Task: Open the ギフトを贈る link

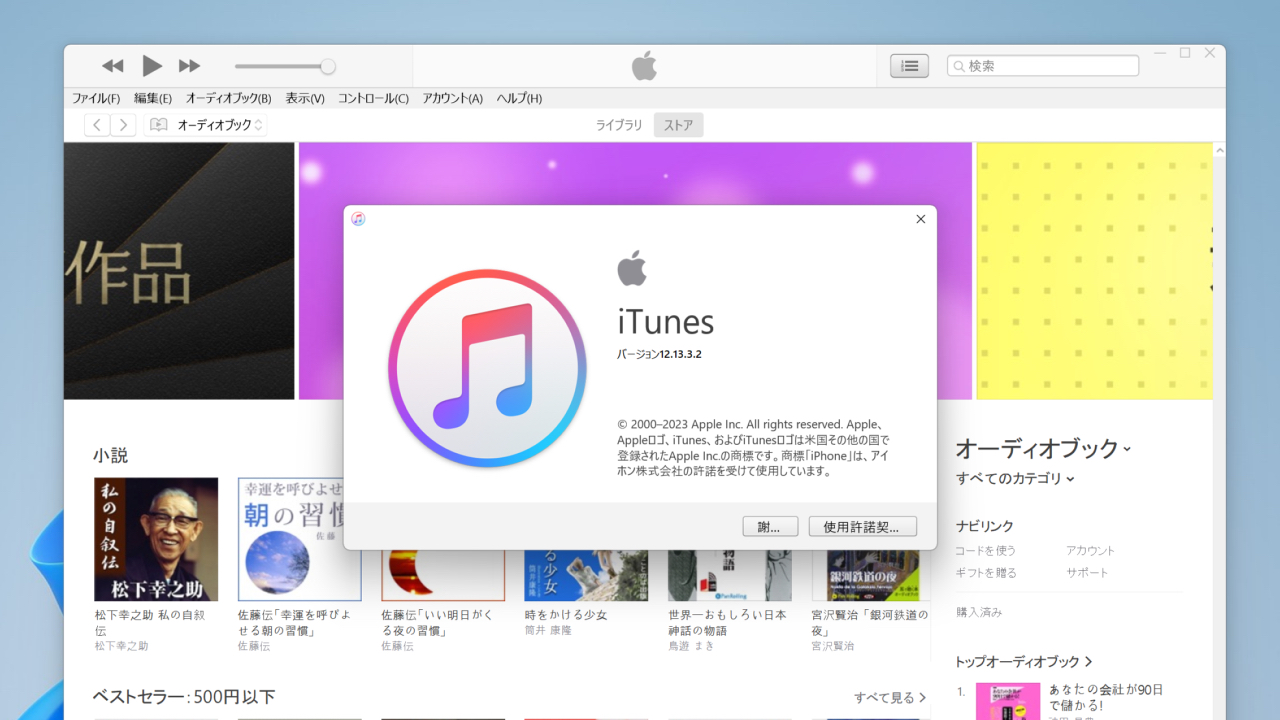Action: coord(985,573)
